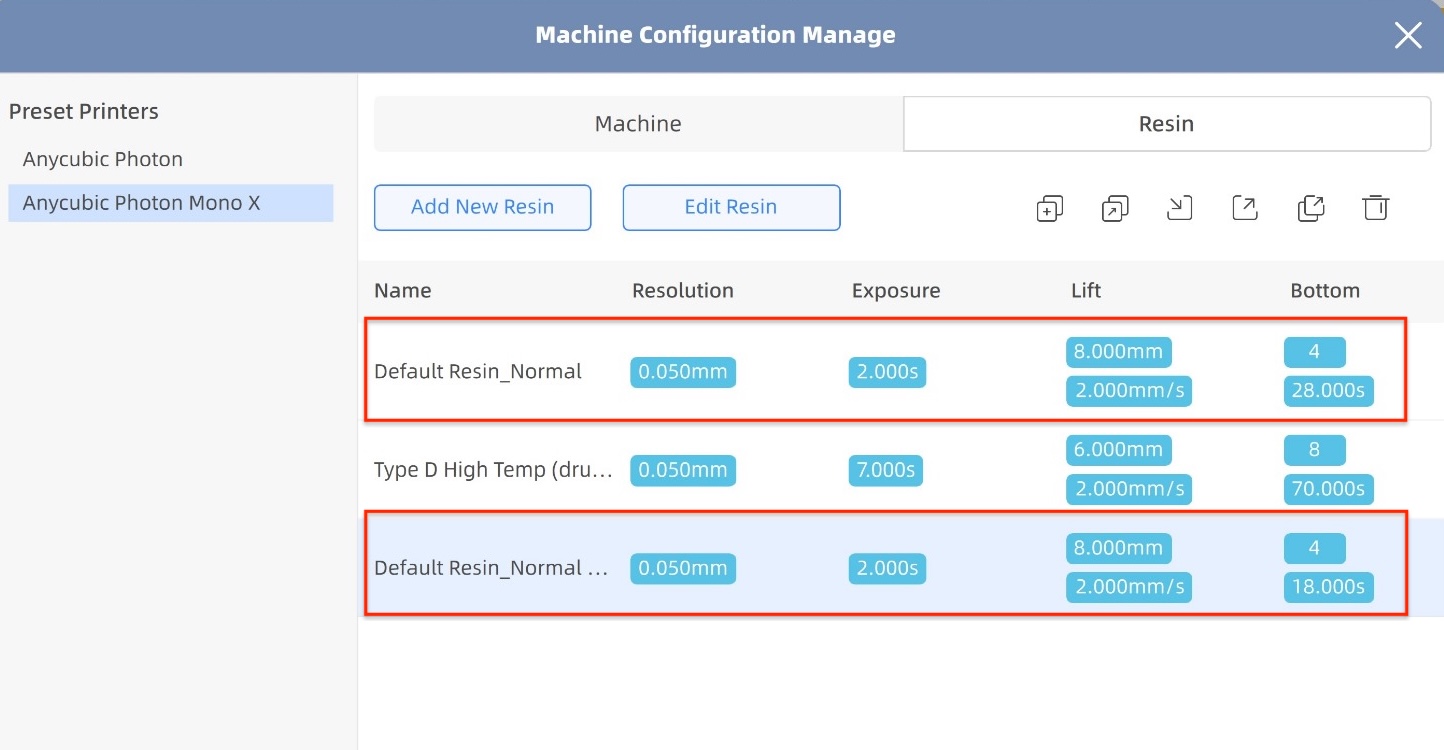Click the Exposure column header
This screenshot has height=750, width=1444.
coord(896,291)
